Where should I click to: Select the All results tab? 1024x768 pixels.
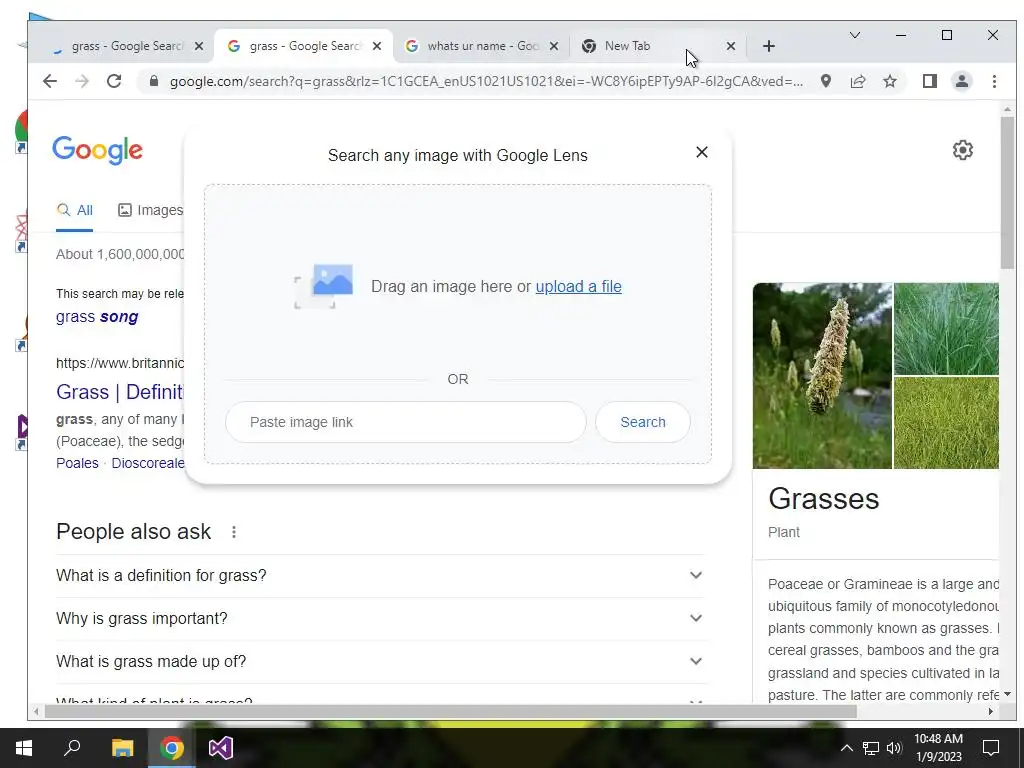coord(74,210)
